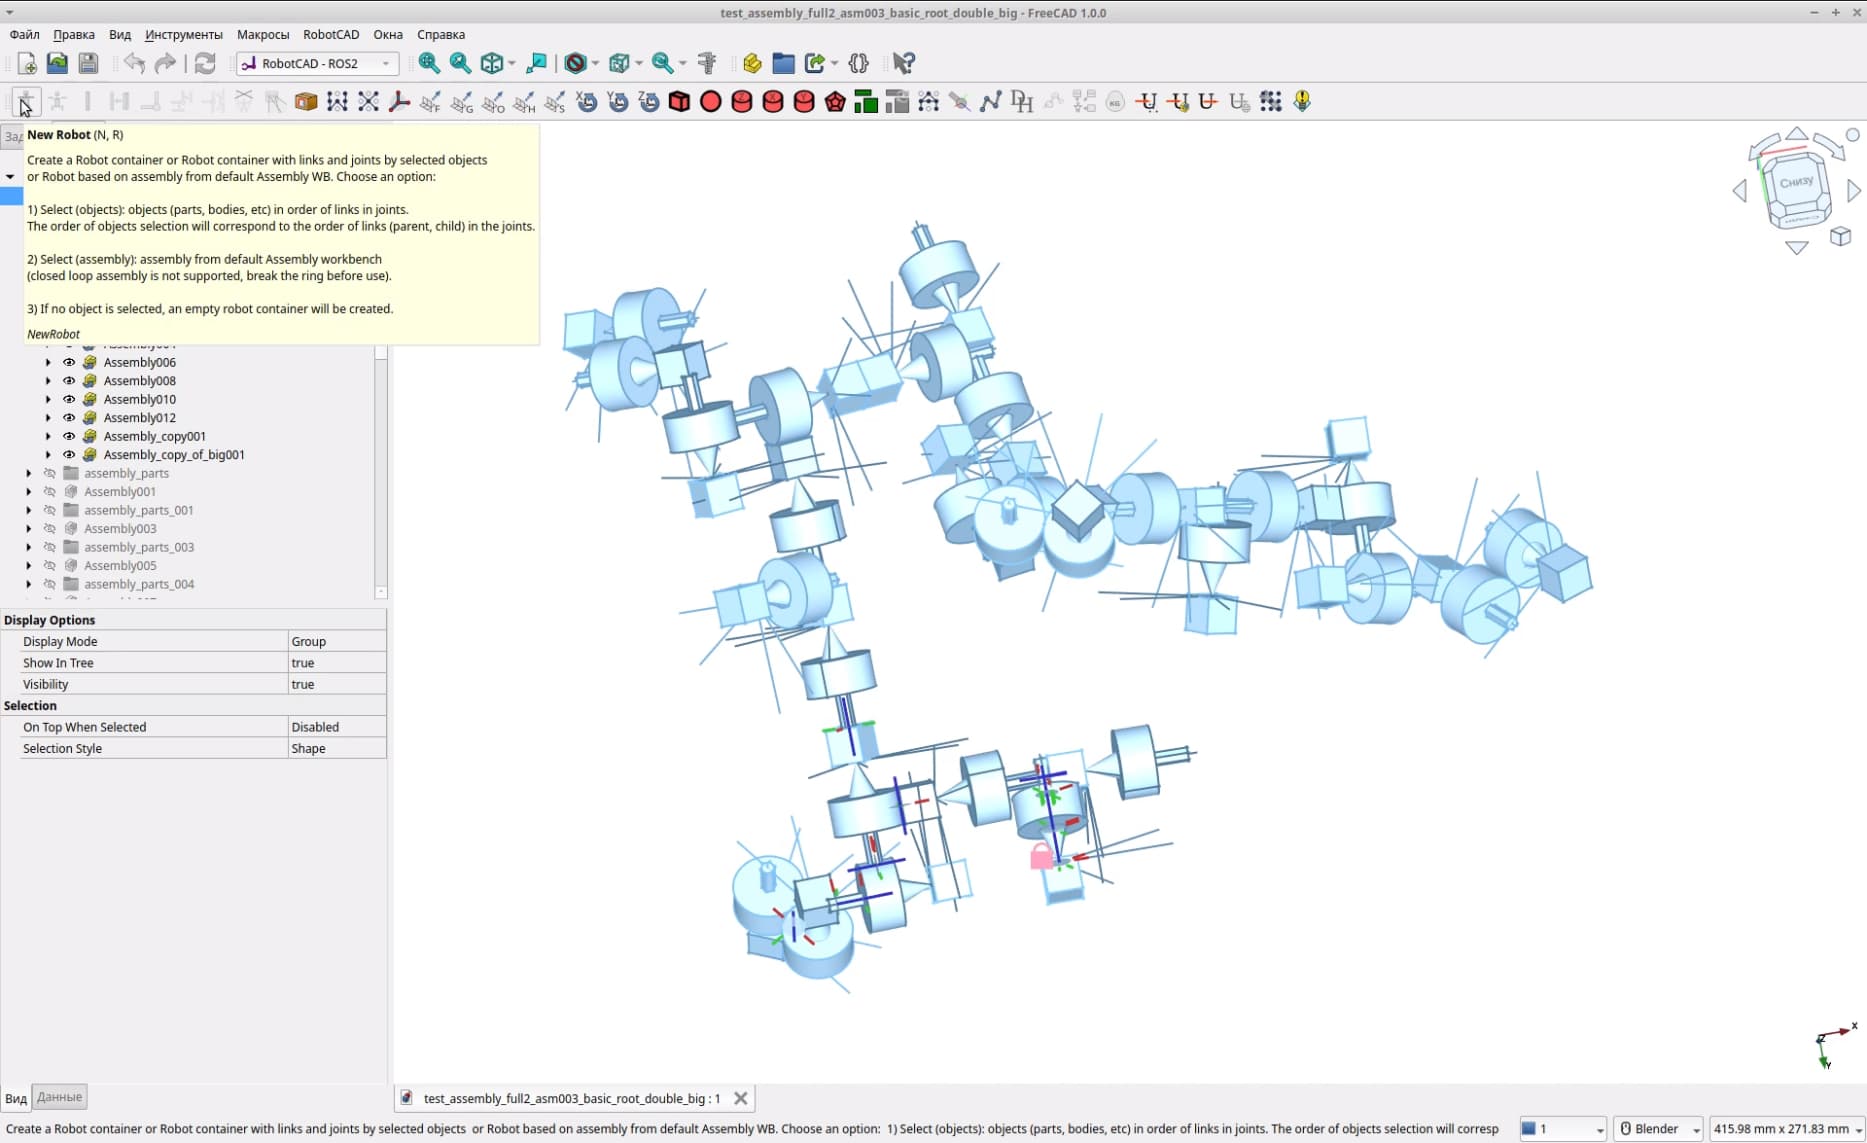The height and width of the screenshot is (1143, 1867).
Task: Click the Fit All zoom icon
Action: click(429, 63)
